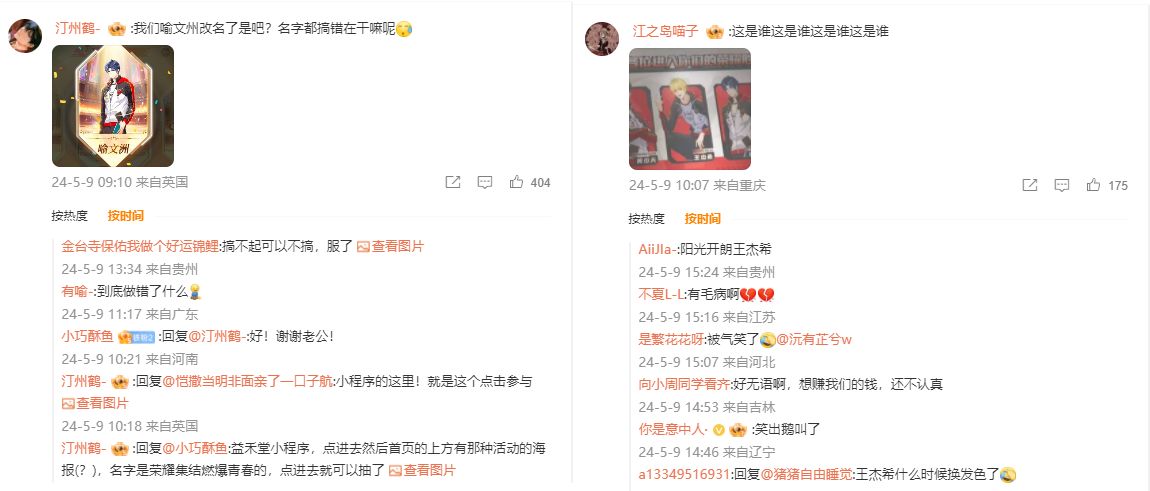This screenshot has height=491, width=1150.
Task: Sort right comments by 按热度
Action: pos(647,219)
